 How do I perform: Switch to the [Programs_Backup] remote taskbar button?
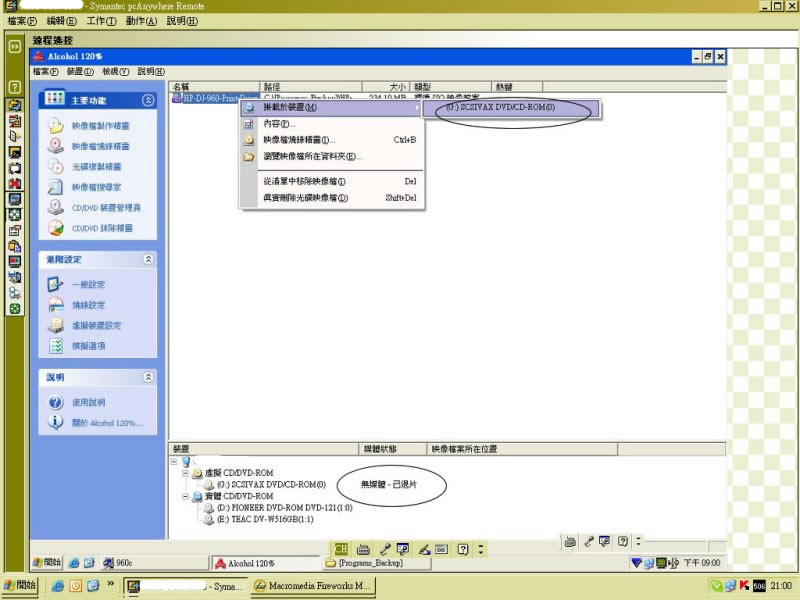377,563
